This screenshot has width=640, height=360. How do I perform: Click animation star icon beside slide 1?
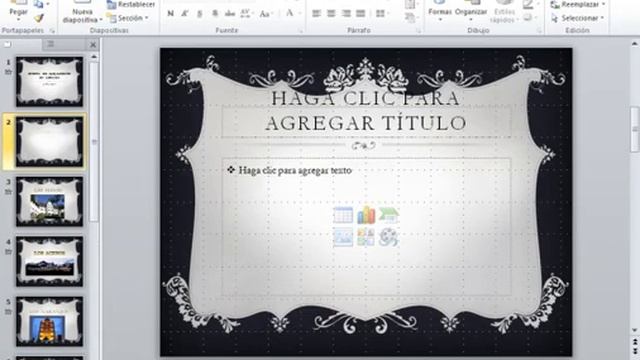coord(8,72)
